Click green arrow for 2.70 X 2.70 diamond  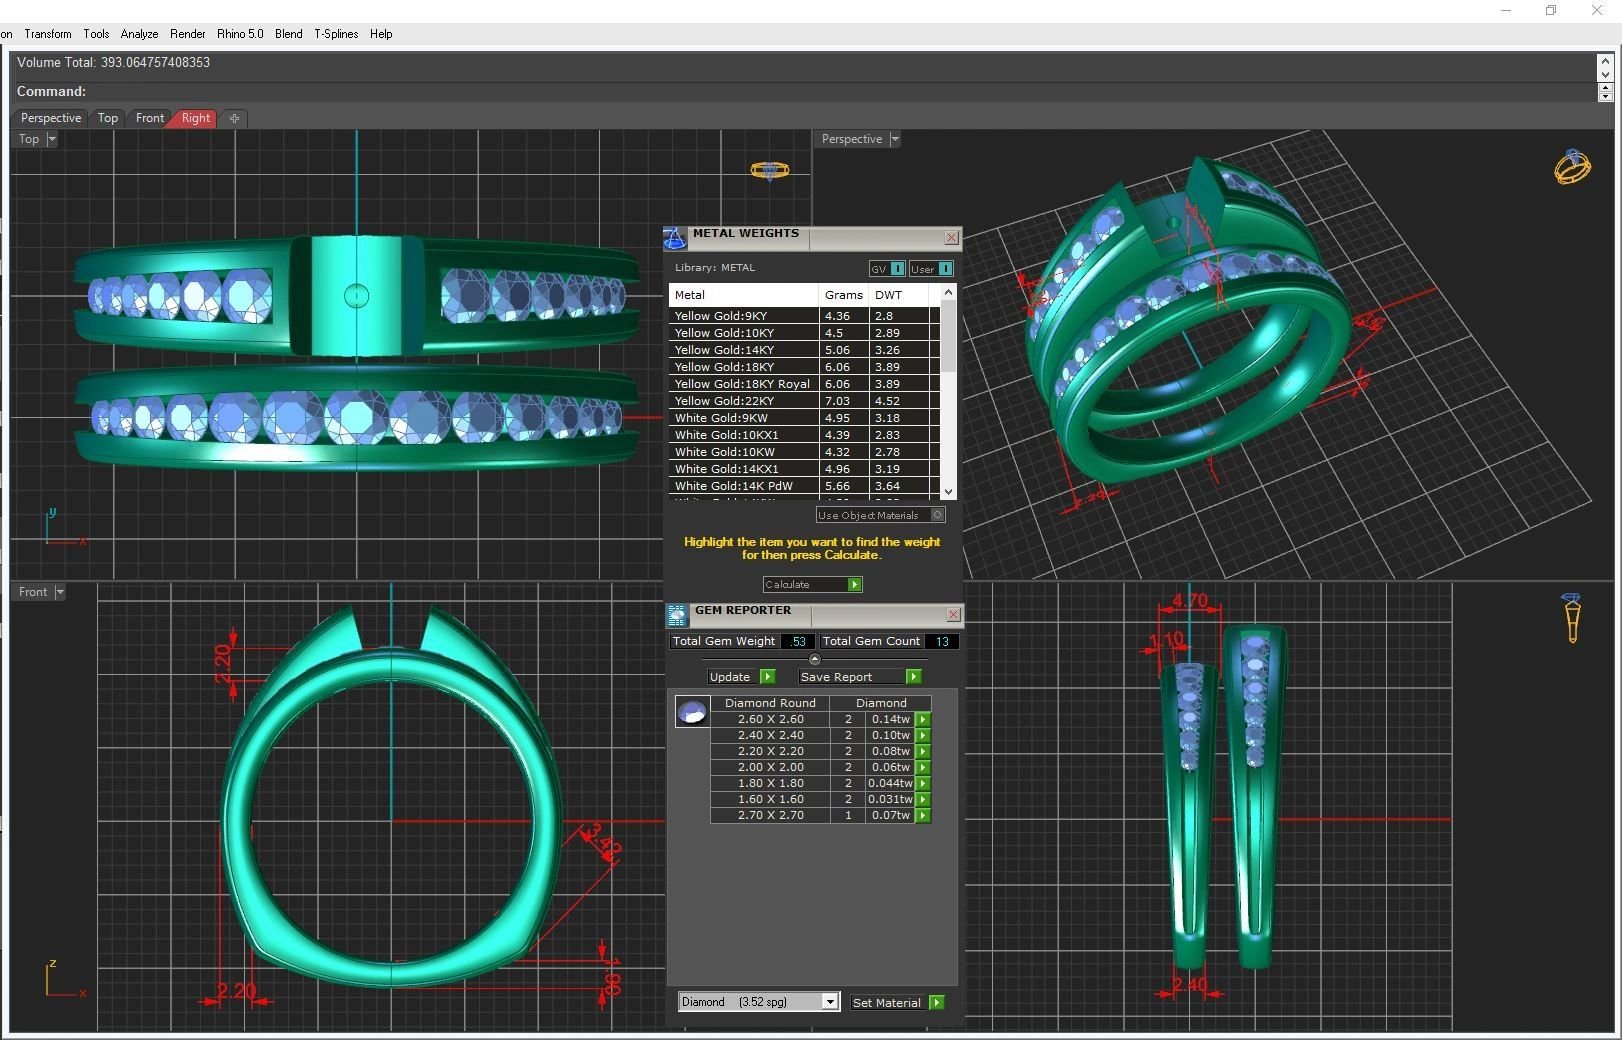(923, 815)
